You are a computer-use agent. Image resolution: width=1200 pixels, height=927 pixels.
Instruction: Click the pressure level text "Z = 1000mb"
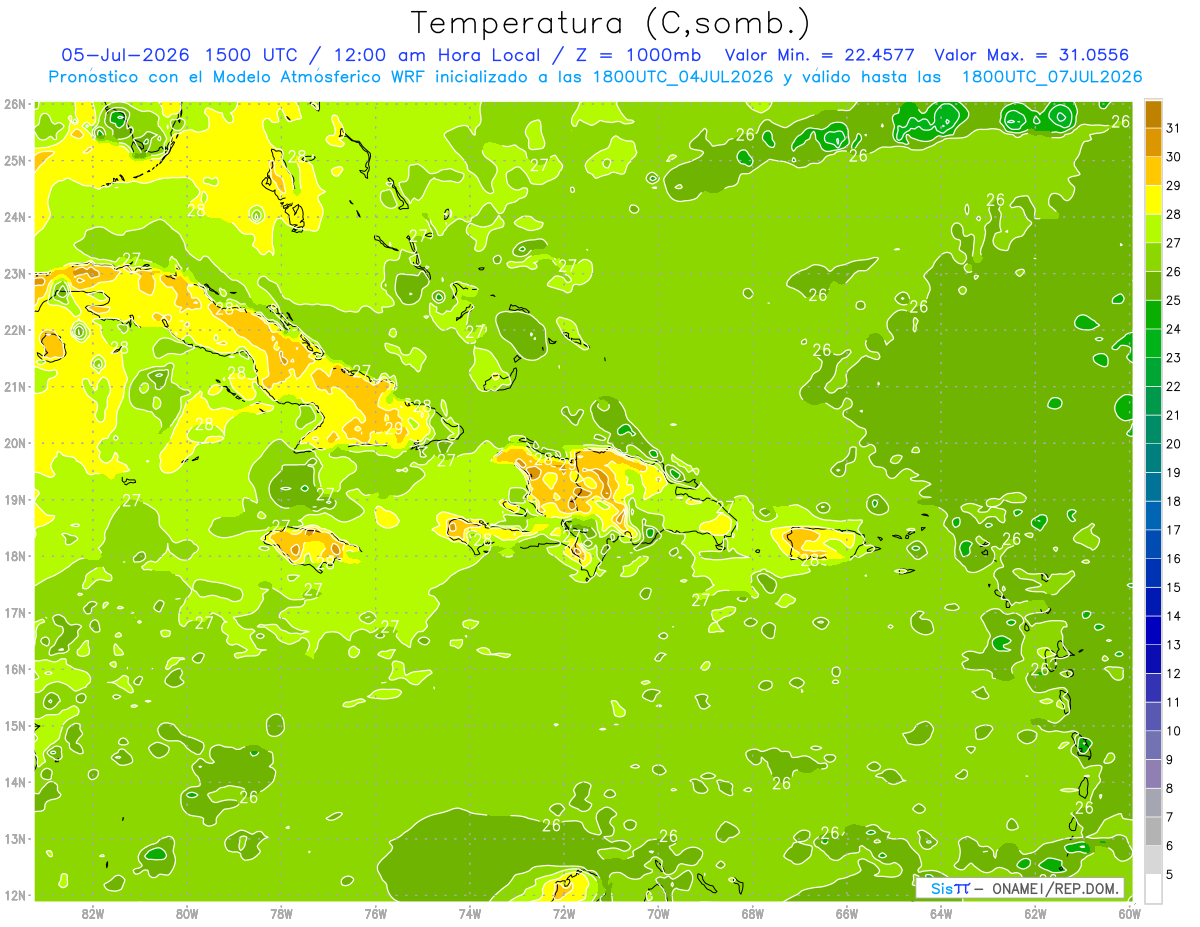(638, 55)
